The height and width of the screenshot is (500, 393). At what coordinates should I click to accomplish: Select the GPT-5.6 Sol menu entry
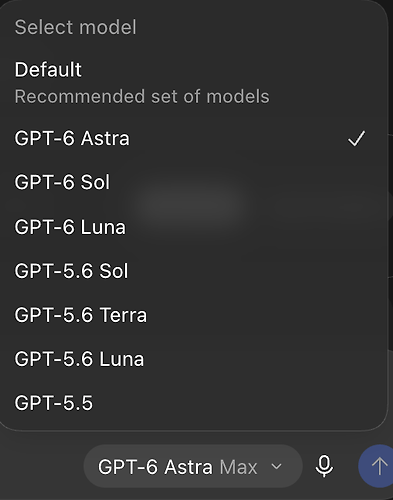click(193, 271)
